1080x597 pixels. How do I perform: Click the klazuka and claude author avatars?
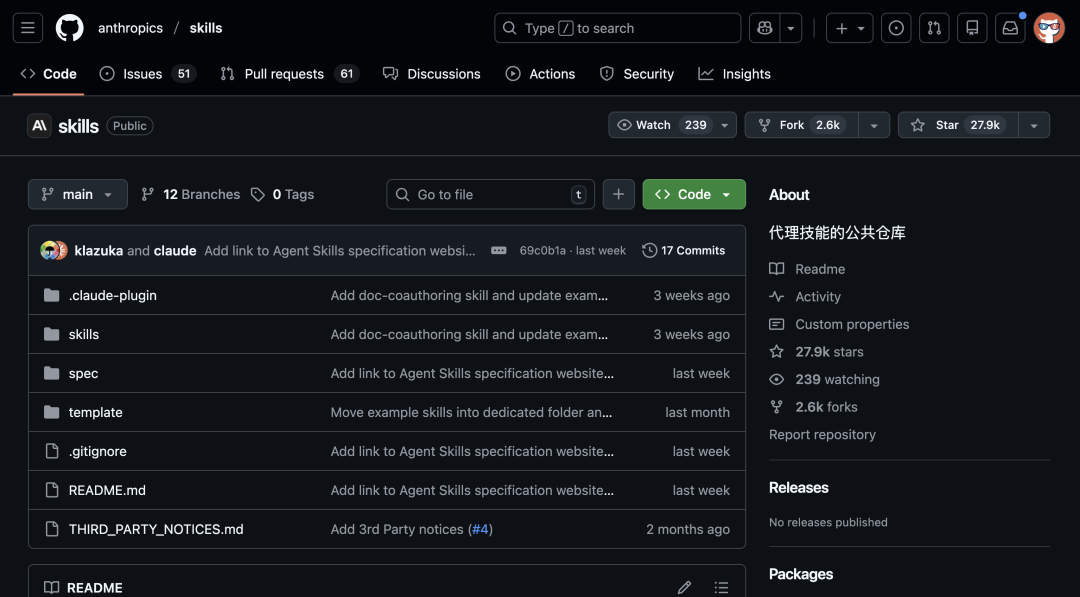[54, 251]
